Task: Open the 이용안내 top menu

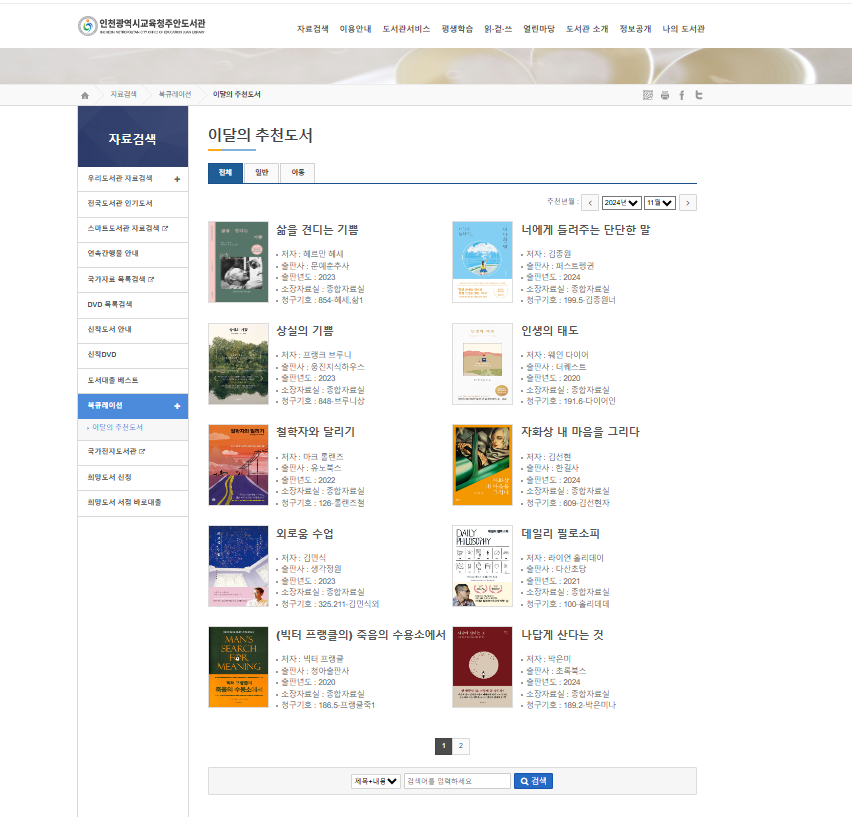Action: point(355,29)
